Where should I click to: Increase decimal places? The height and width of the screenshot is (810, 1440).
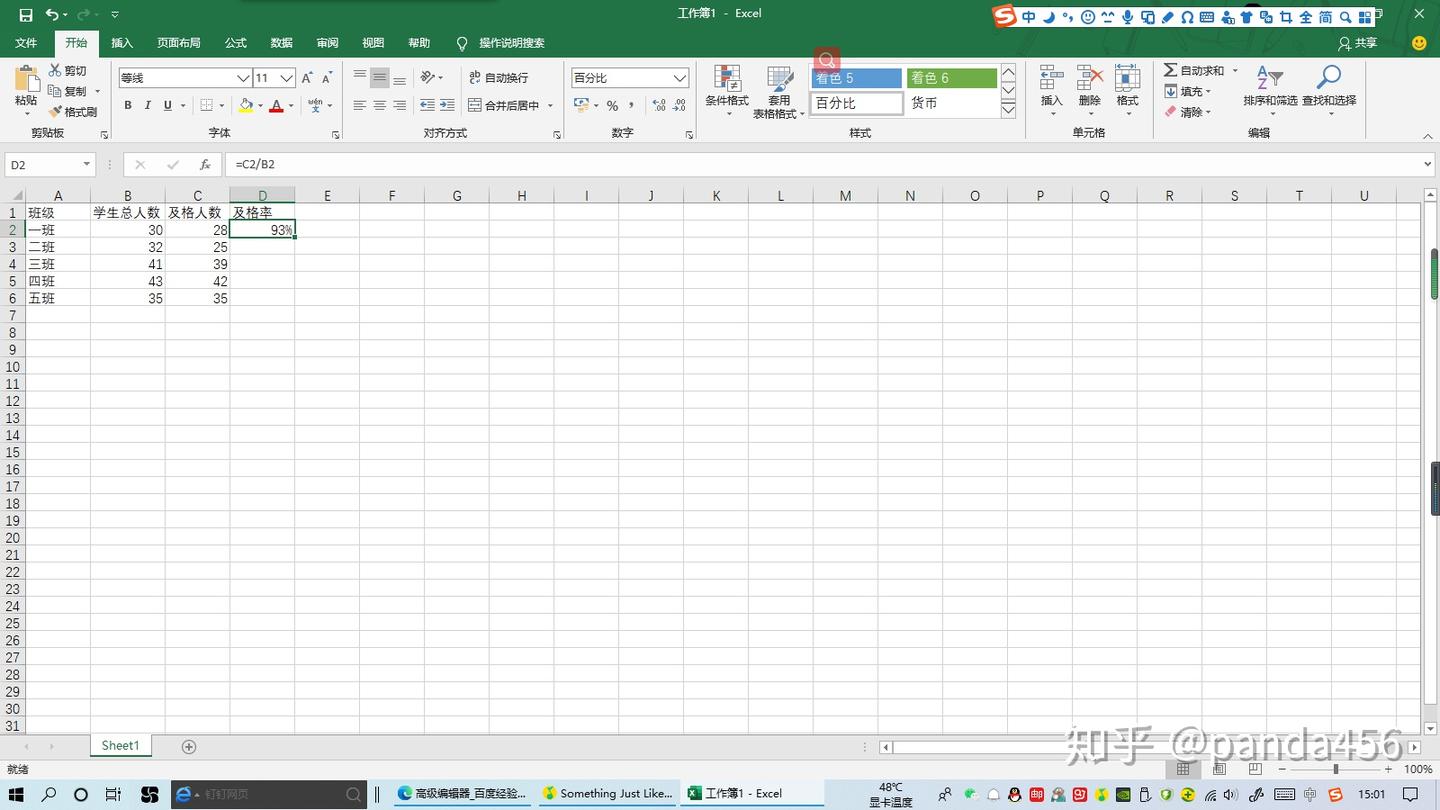[659, 105]
